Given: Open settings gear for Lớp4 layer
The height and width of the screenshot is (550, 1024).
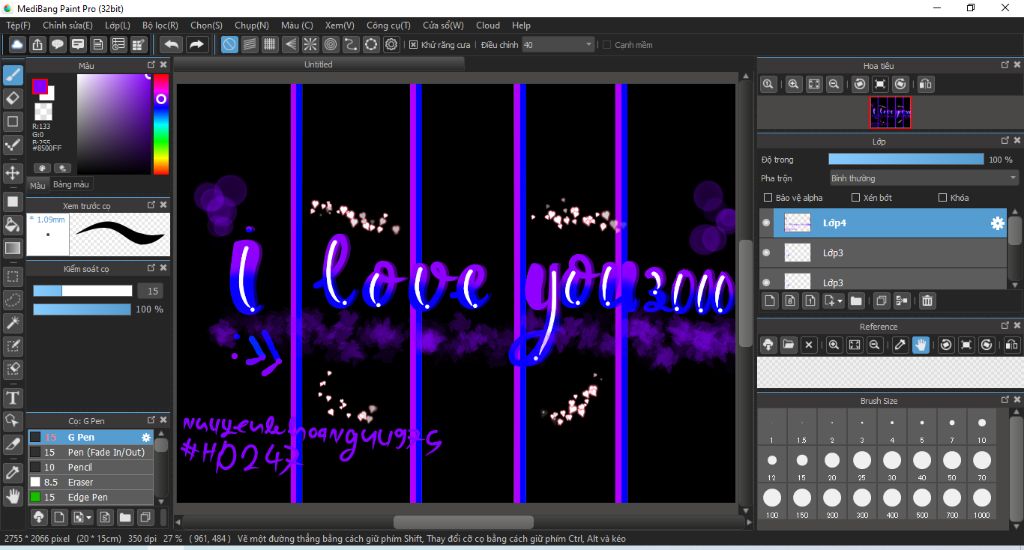Looking at the screenshot, I should (997, 223).
